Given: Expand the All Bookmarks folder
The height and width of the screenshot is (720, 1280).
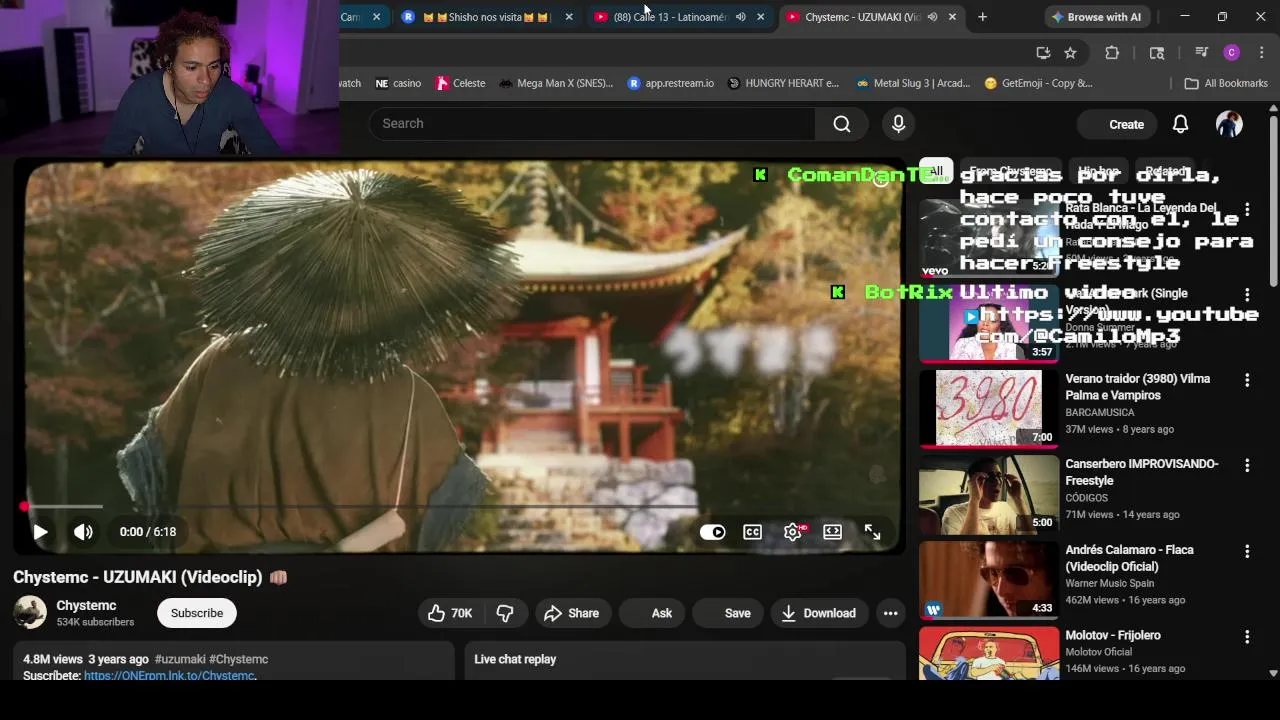Looking at the screenshot, I should (x=1226, y=83).
